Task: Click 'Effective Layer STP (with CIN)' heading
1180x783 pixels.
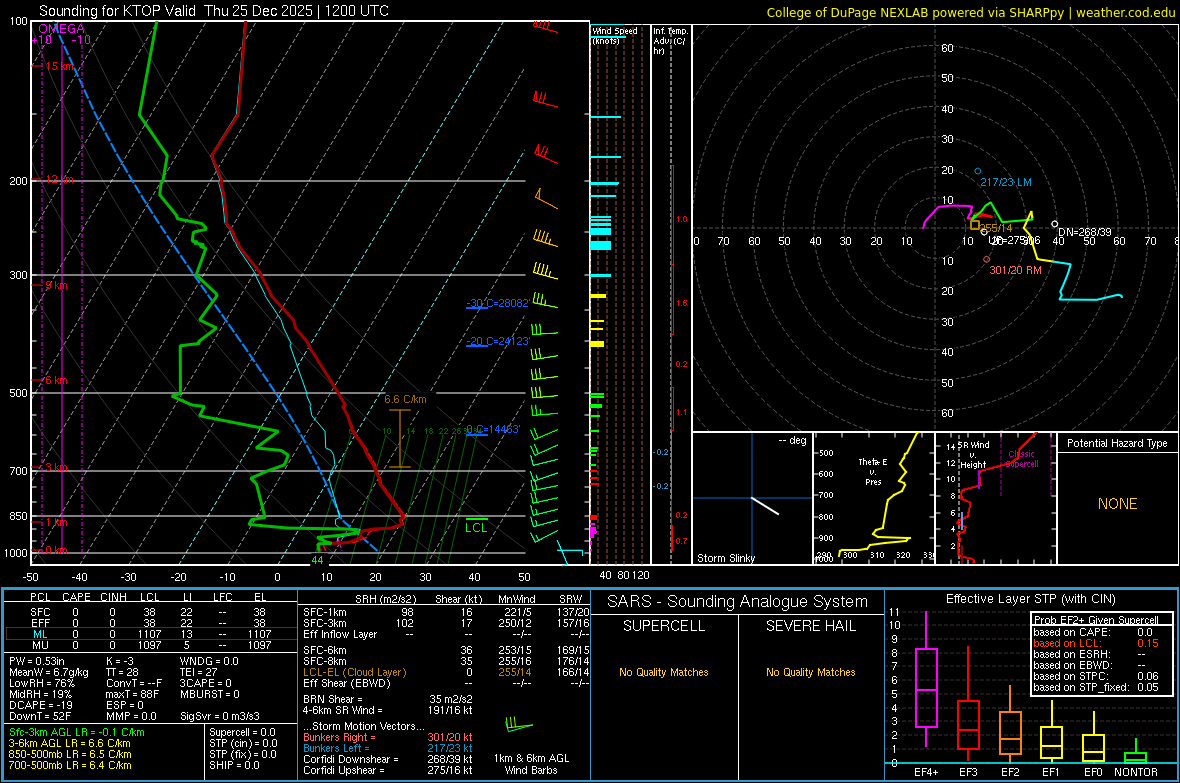Action: (x=1031, y=599)
